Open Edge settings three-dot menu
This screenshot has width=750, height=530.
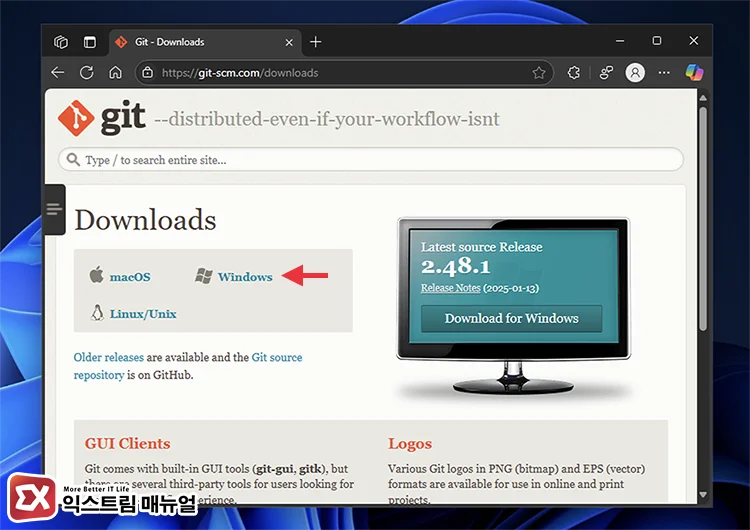[x=664, y=73]
